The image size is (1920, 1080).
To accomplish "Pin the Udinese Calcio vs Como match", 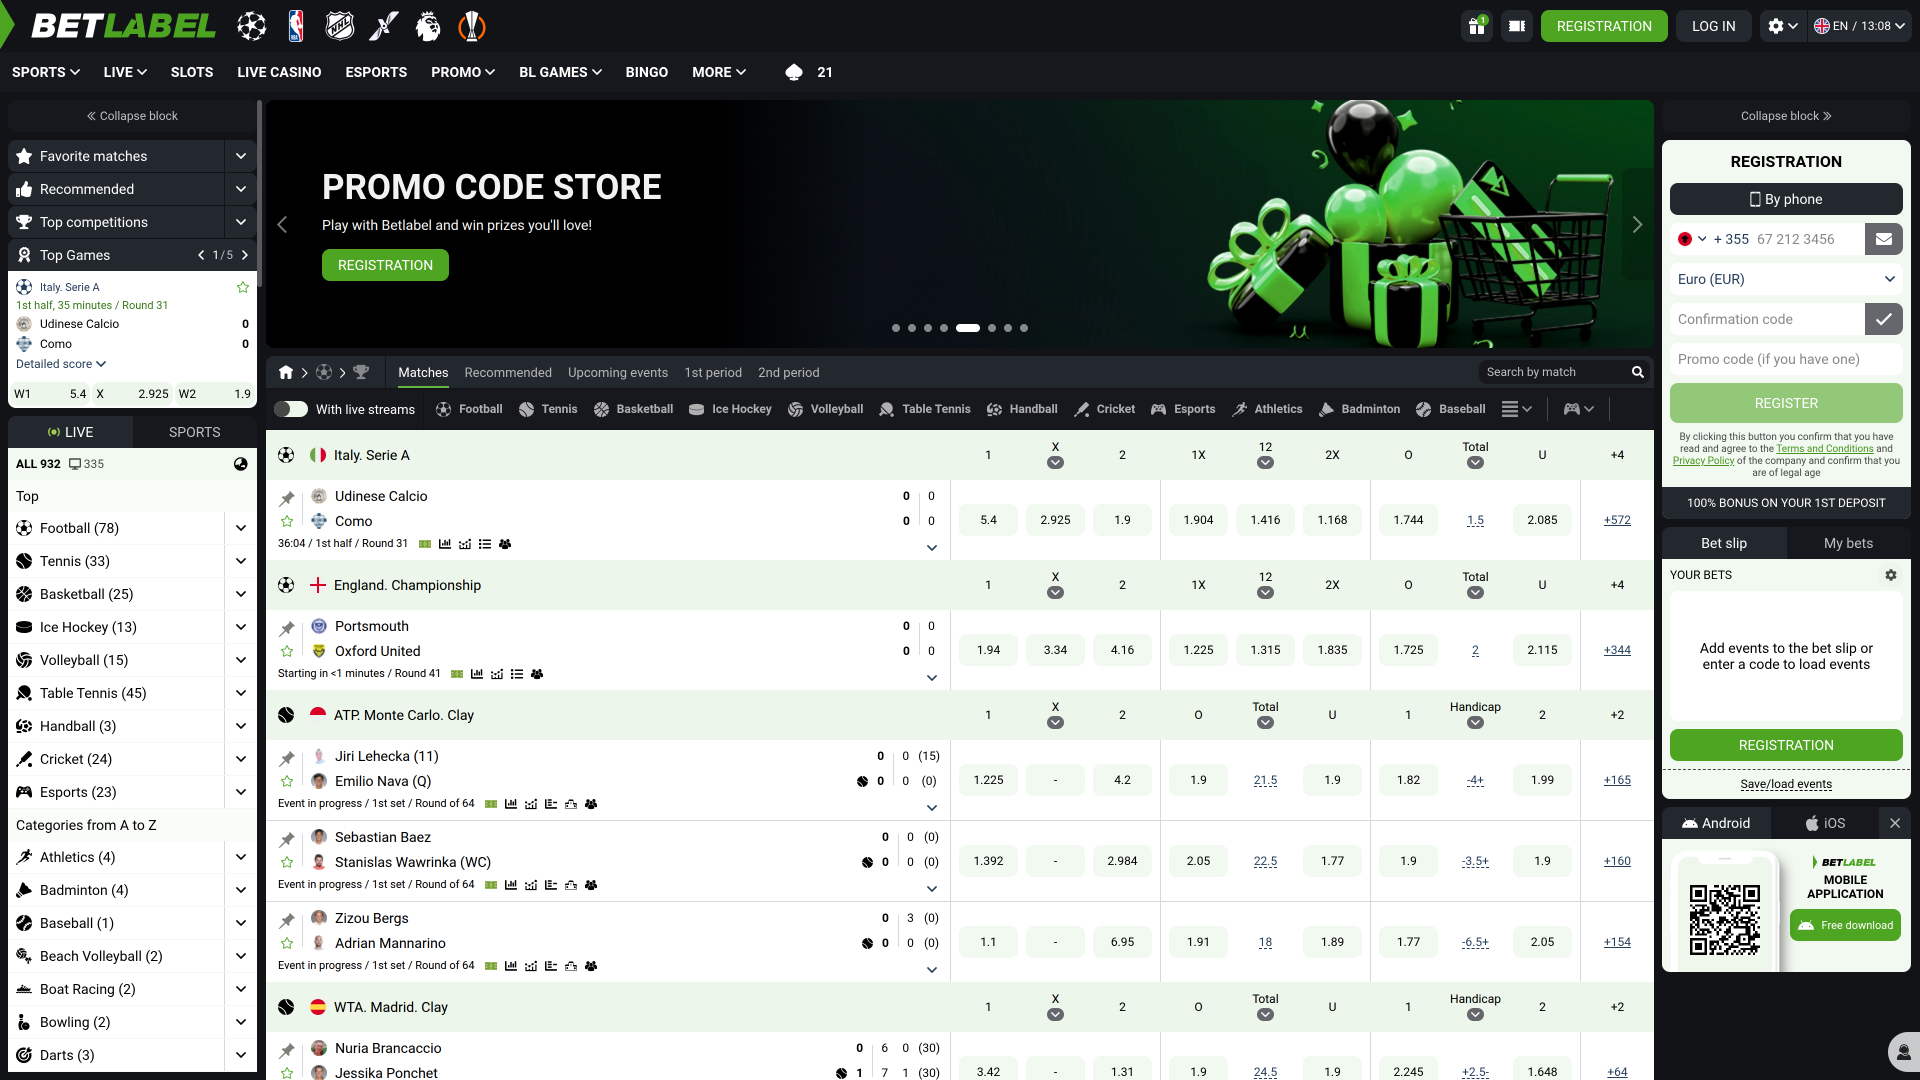I will (287, 498).
